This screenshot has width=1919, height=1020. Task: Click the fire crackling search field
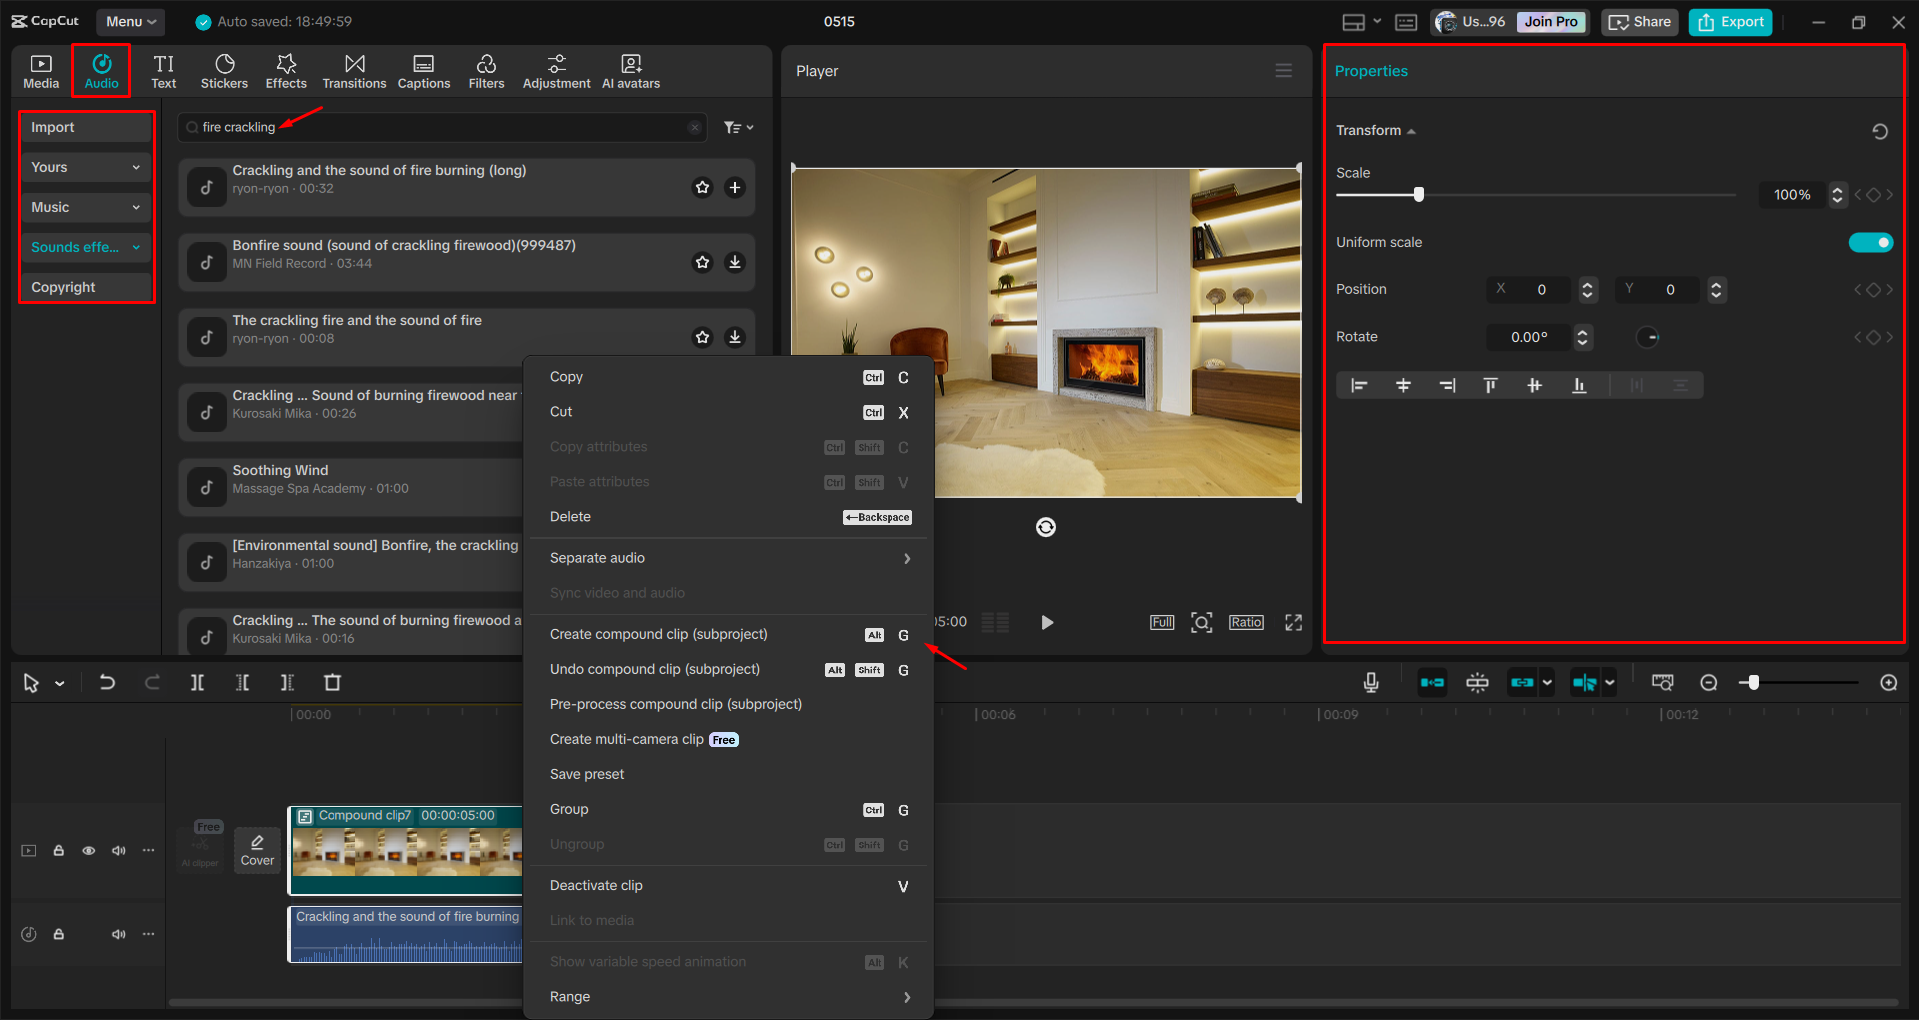click(440, 127)
